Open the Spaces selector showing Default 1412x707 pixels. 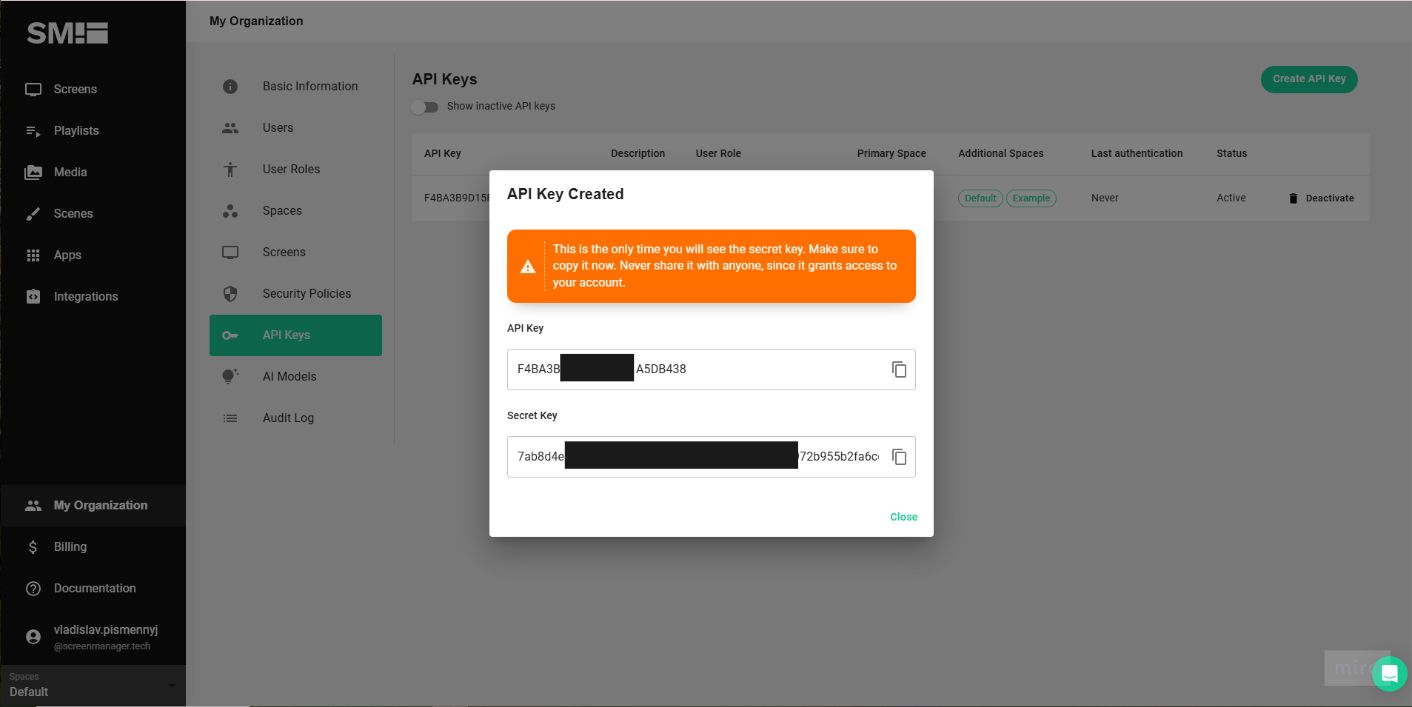[x=93, y=685]
